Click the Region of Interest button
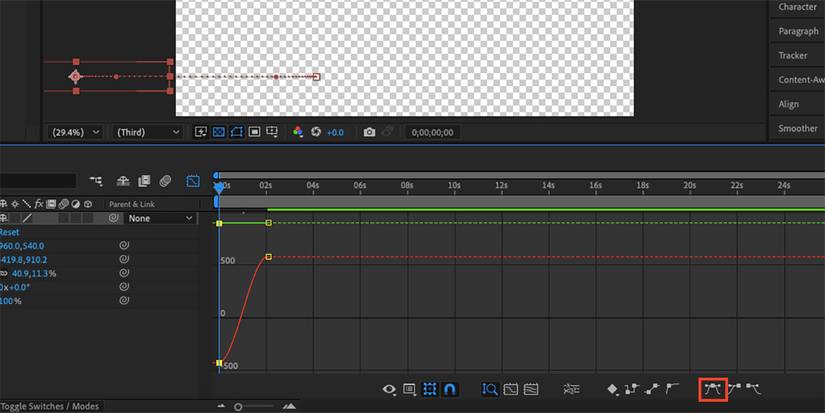825x413 pixels. [254, 132]
